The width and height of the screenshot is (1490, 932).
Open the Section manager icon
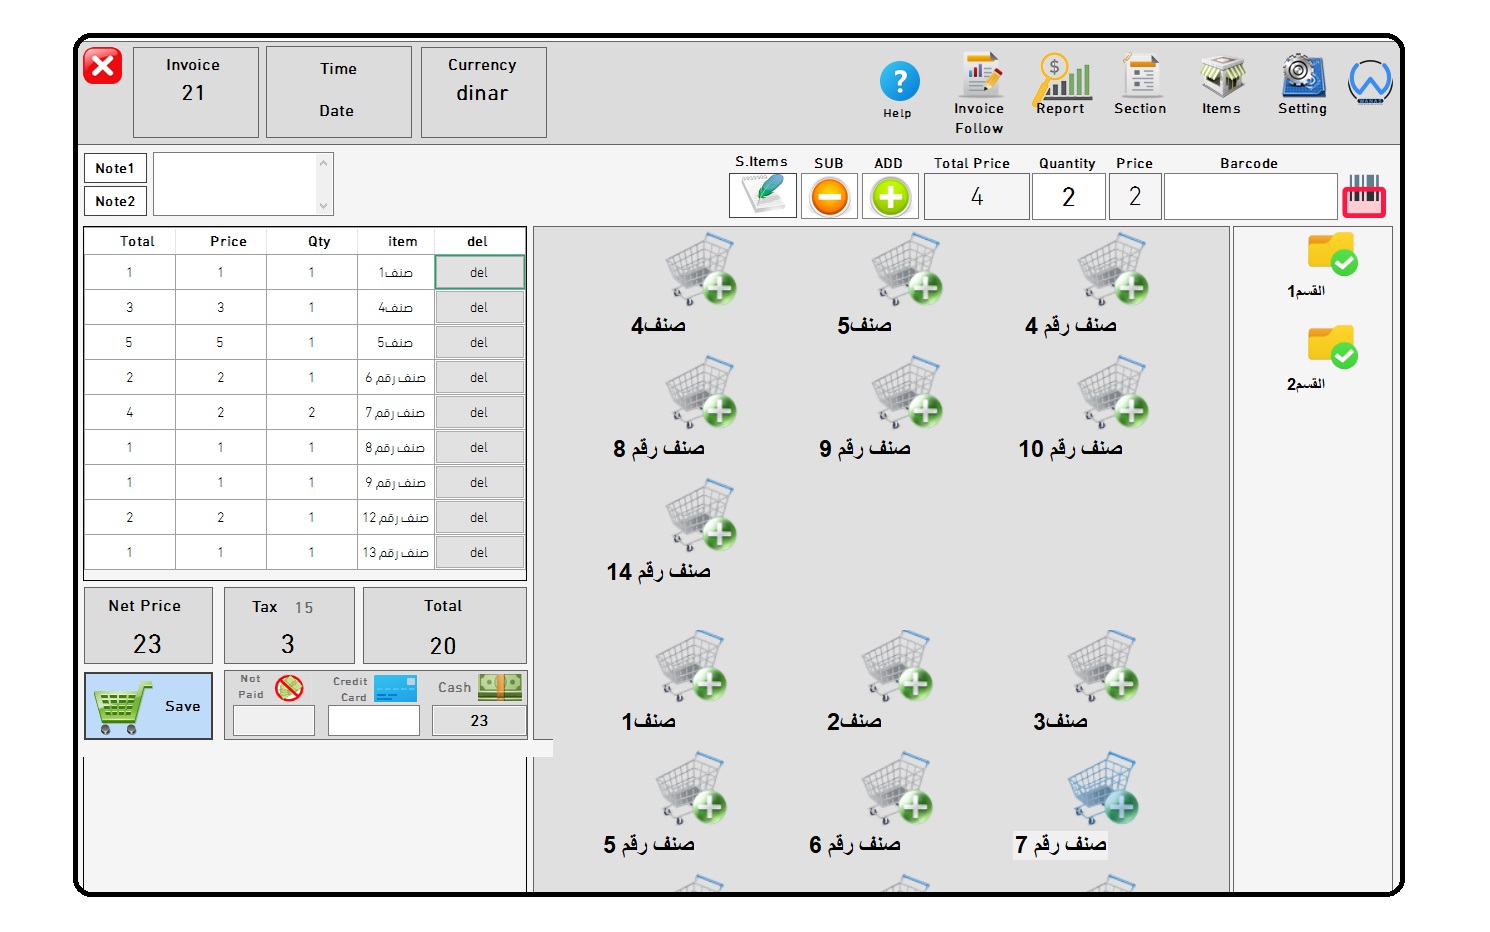[1139, 82]
